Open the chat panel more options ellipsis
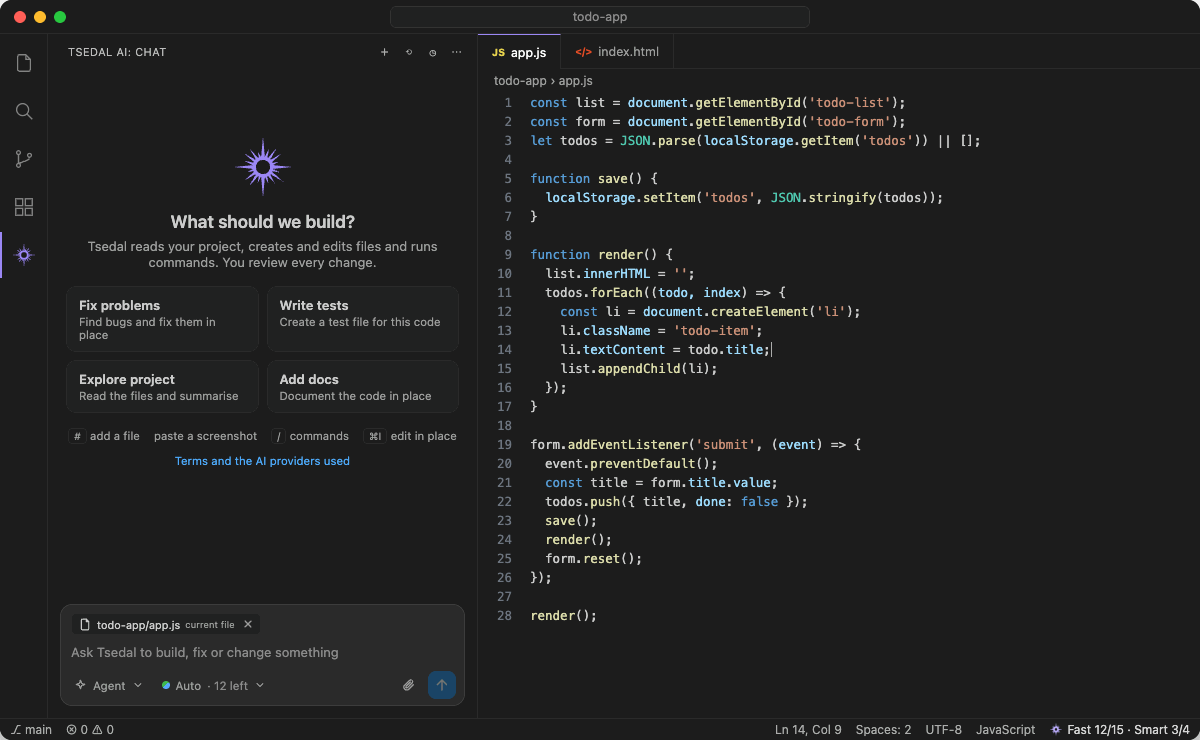Image resolution: width=1200 pixels, height=740 pixels. click(457, 52)
